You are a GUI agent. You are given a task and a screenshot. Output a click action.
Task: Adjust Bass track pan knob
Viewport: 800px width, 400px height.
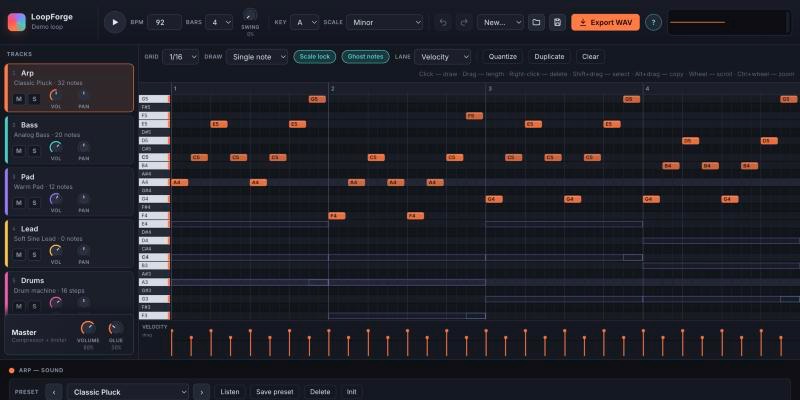coord(84,147)
